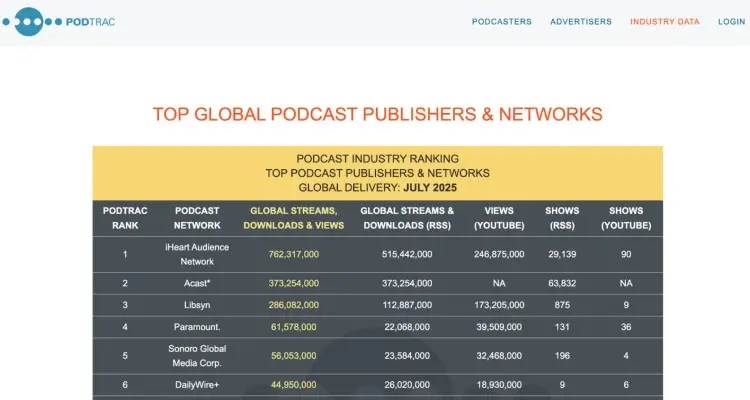Select the July 2025 delivery date text

(x=430, y=188)
